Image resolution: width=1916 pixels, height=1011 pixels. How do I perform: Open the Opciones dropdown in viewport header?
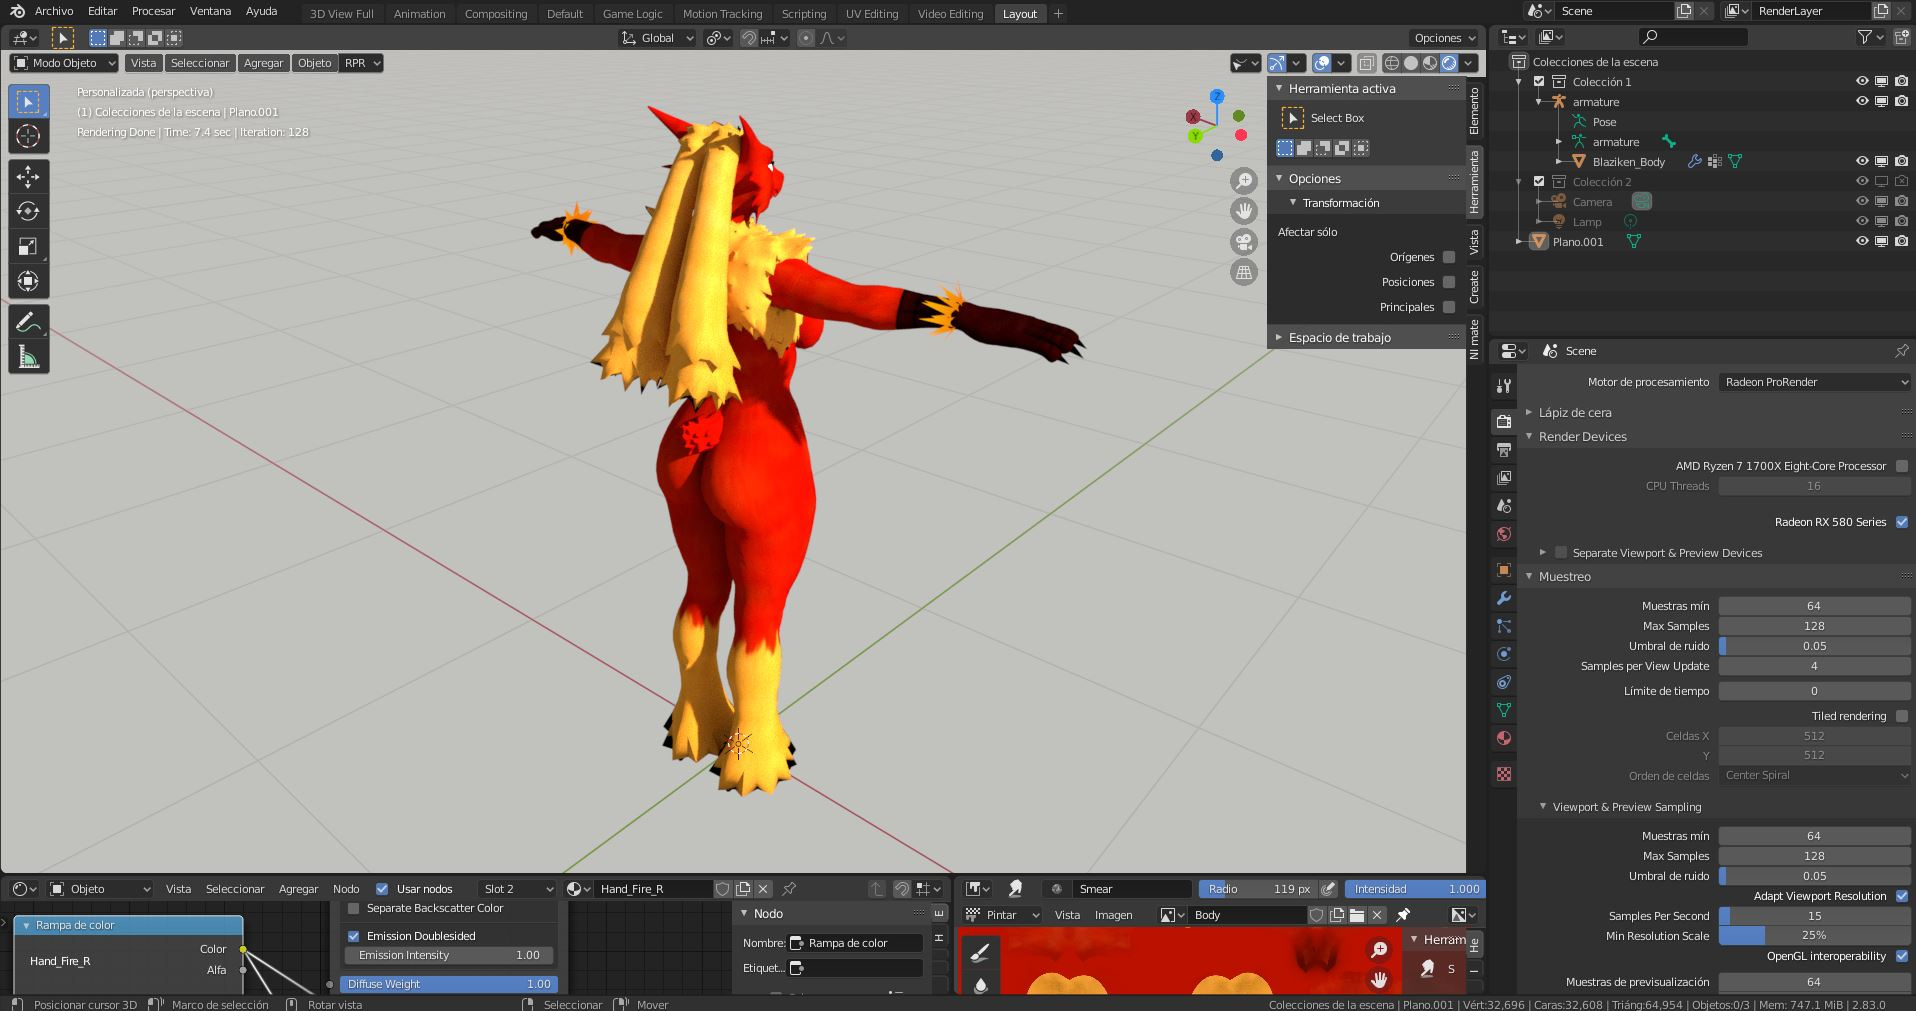1444,38
